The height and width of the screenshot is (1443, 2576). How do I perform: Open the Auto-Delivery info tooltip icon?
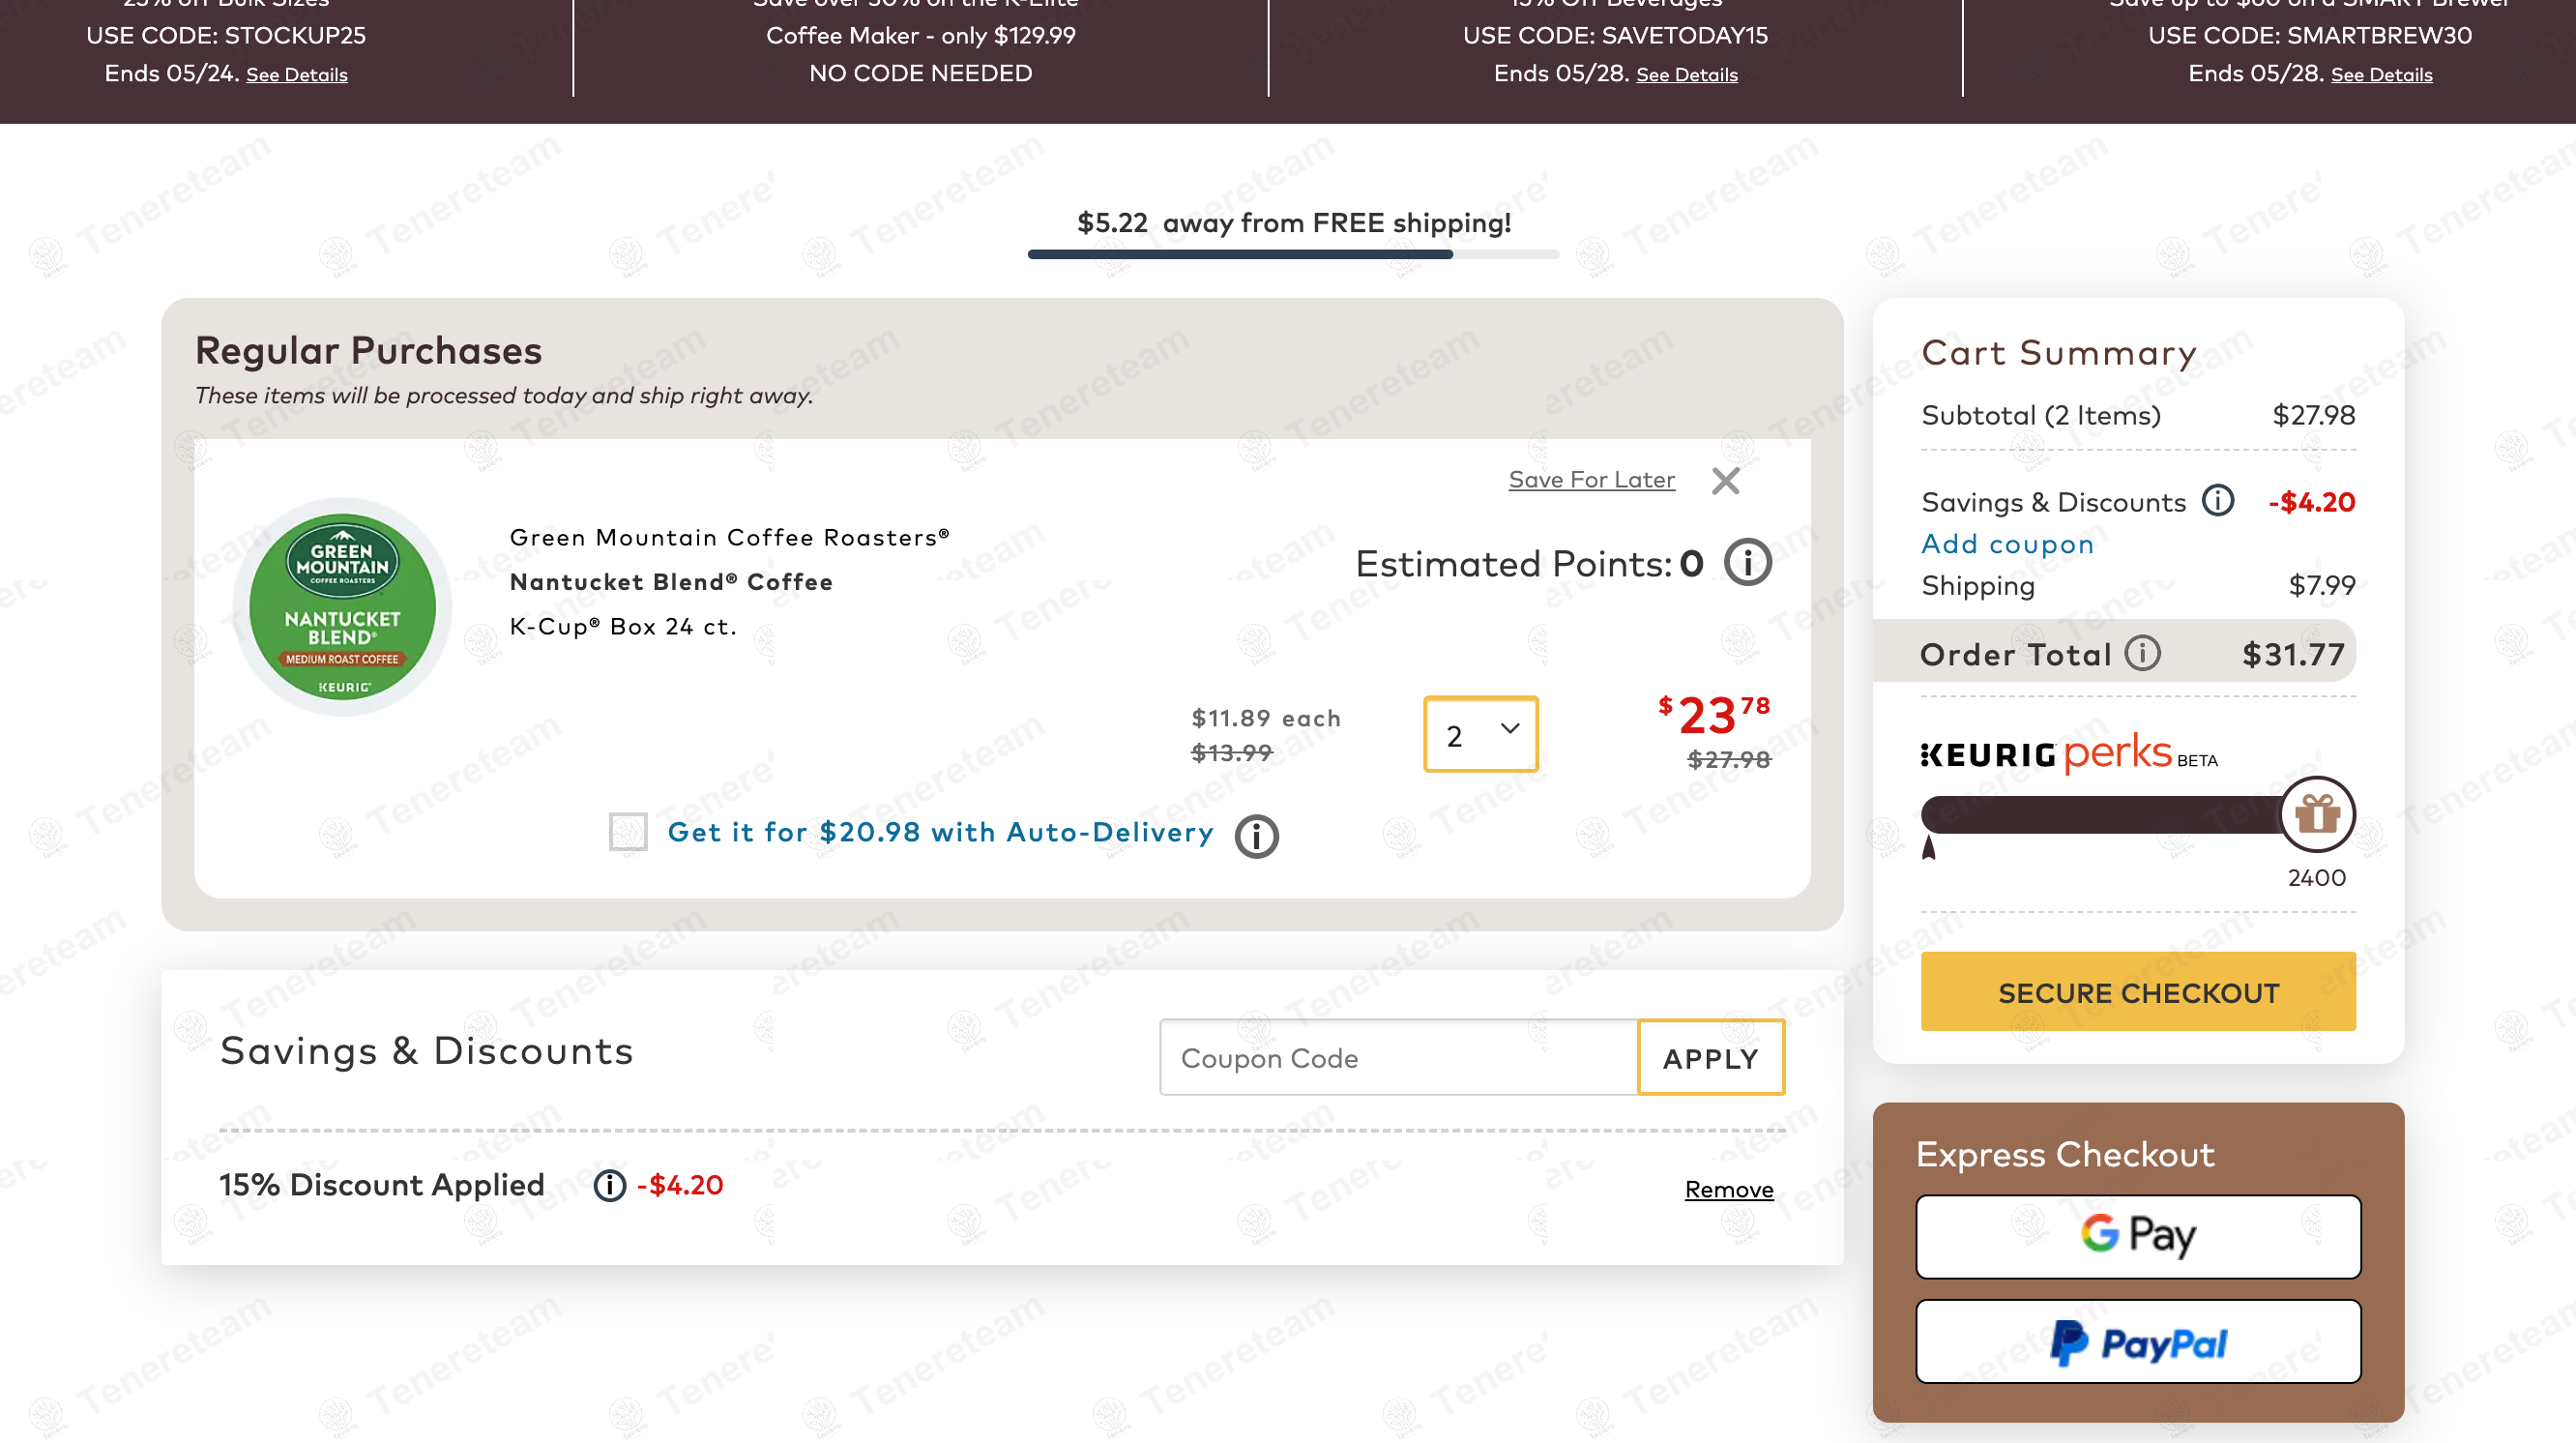[x=1255, y=836]
